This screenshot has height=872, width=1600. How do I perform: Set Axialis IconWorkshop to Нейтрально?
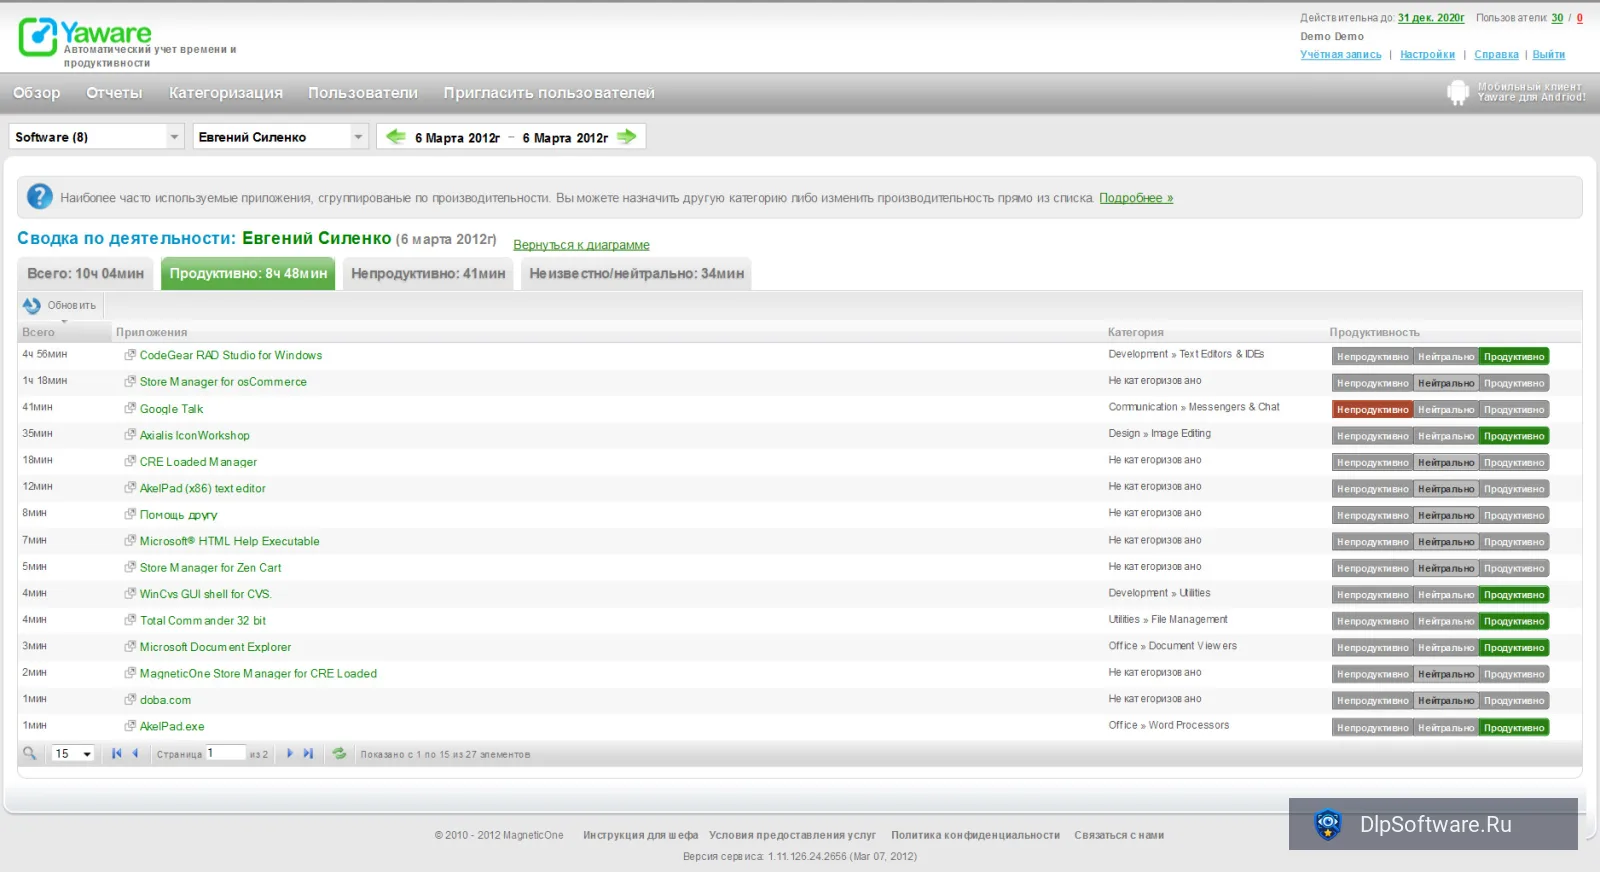1446,436
